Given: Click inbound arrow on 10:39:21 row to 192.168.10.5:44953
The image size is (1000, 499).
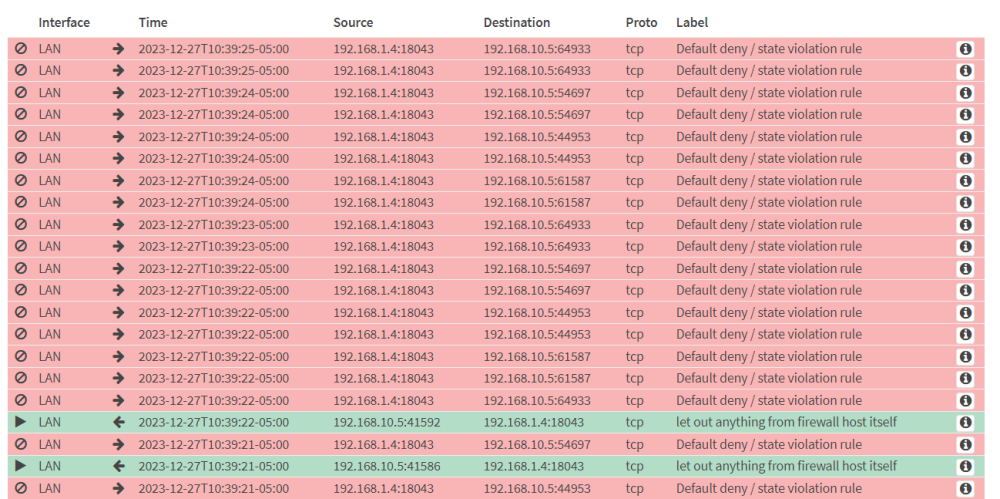Looking at the screenshot, I should pos(118,488).
